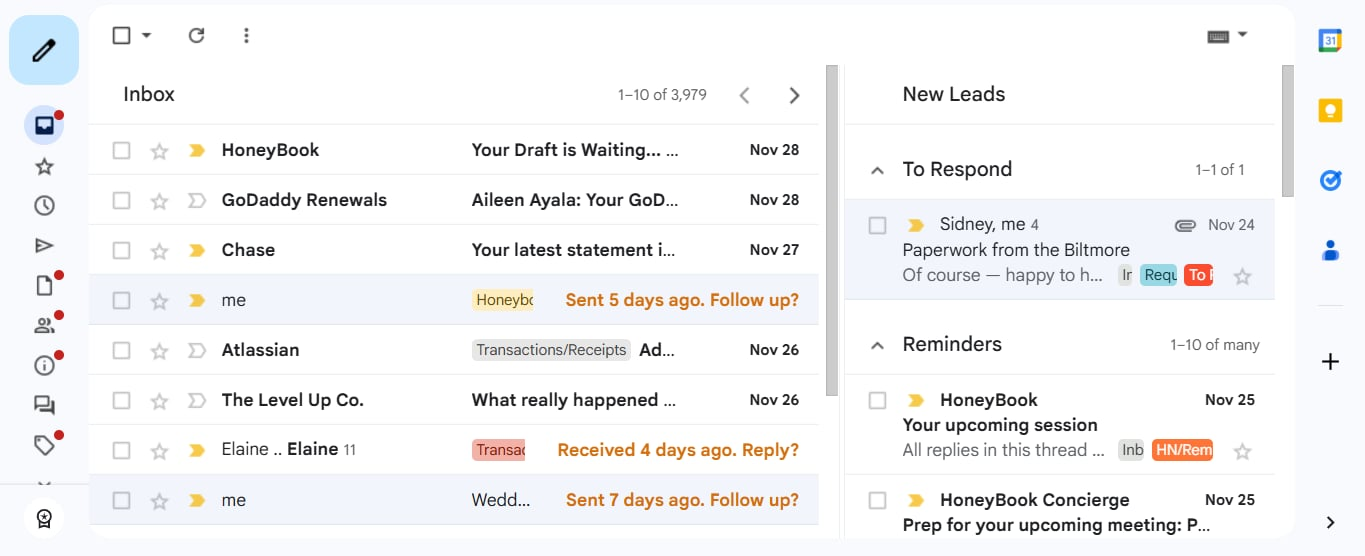The image size is (1365, 556).
Task: Tick the Sidney Biltmore paperwork checkbox
Action: (x=878, y=226)
